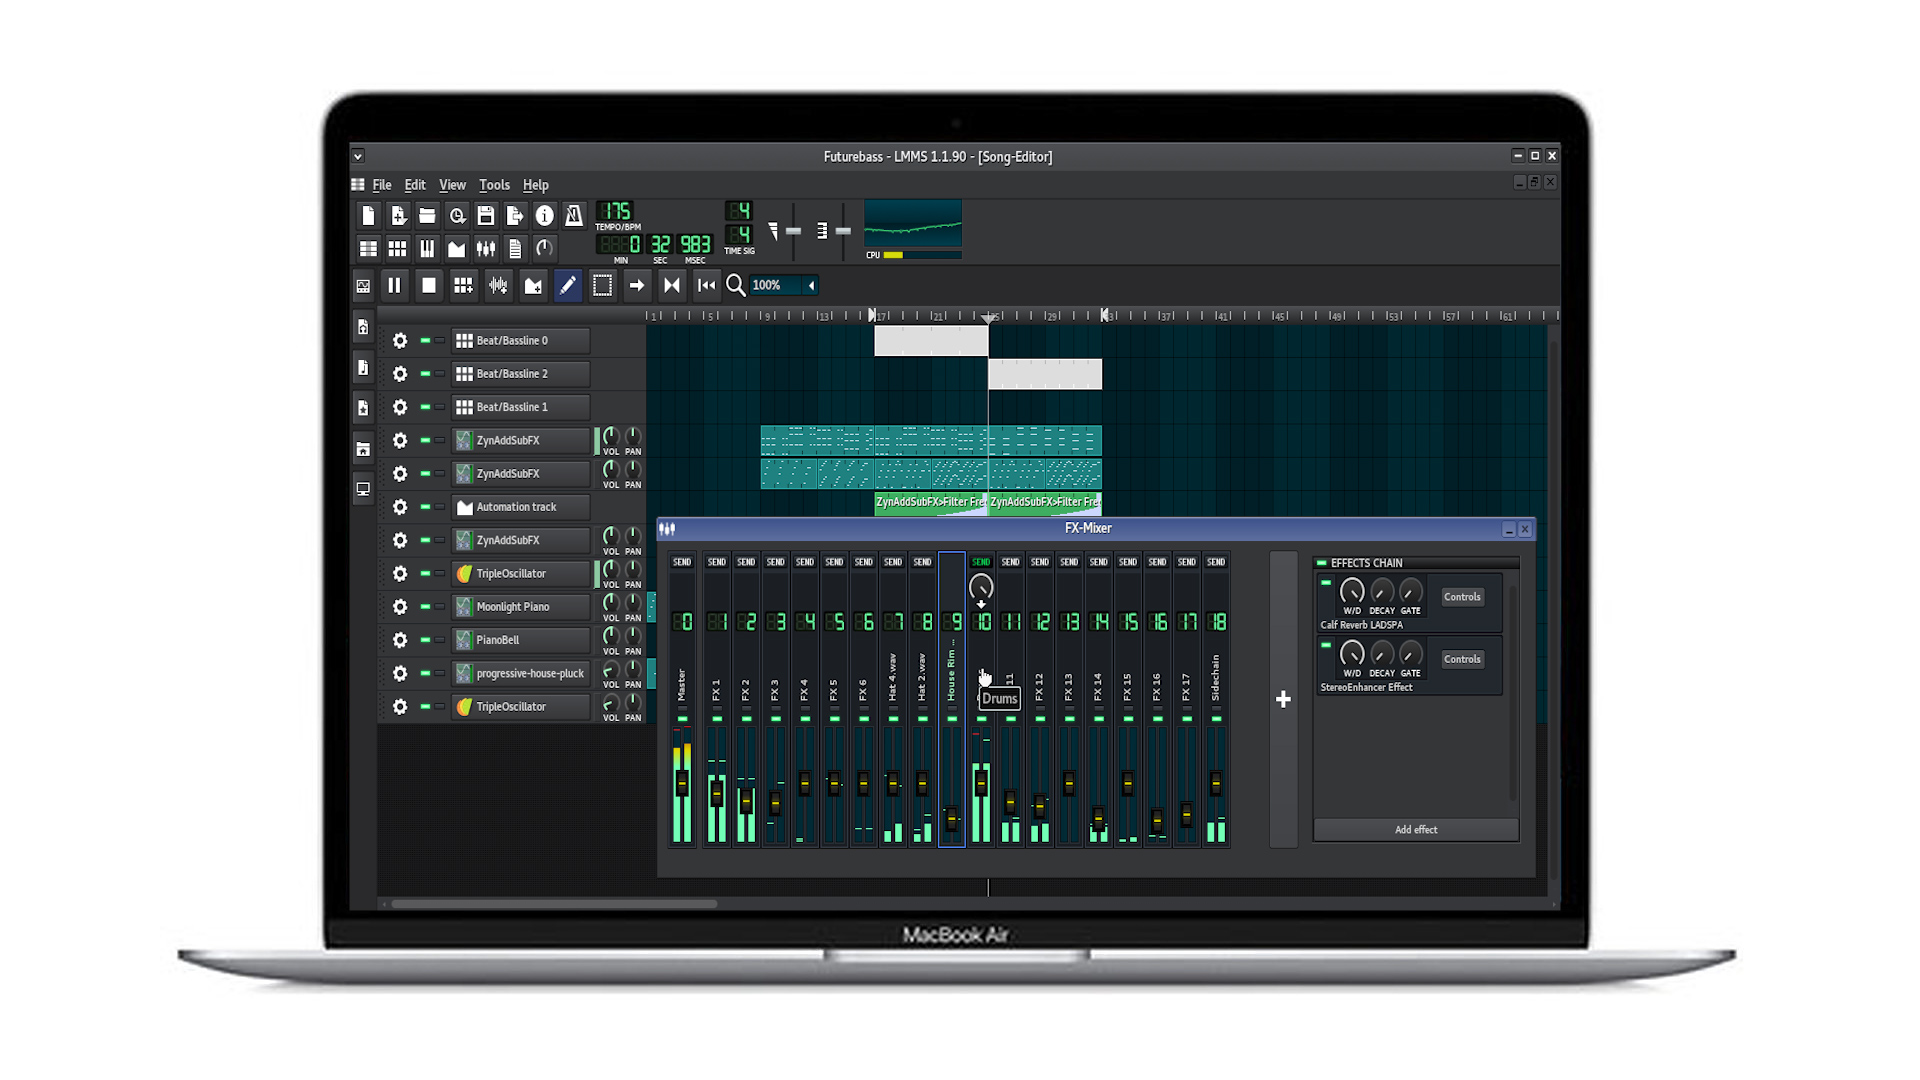Click the Master channel volume fader
Viewport: 1920px width, 1080px height.
[682, 783]
